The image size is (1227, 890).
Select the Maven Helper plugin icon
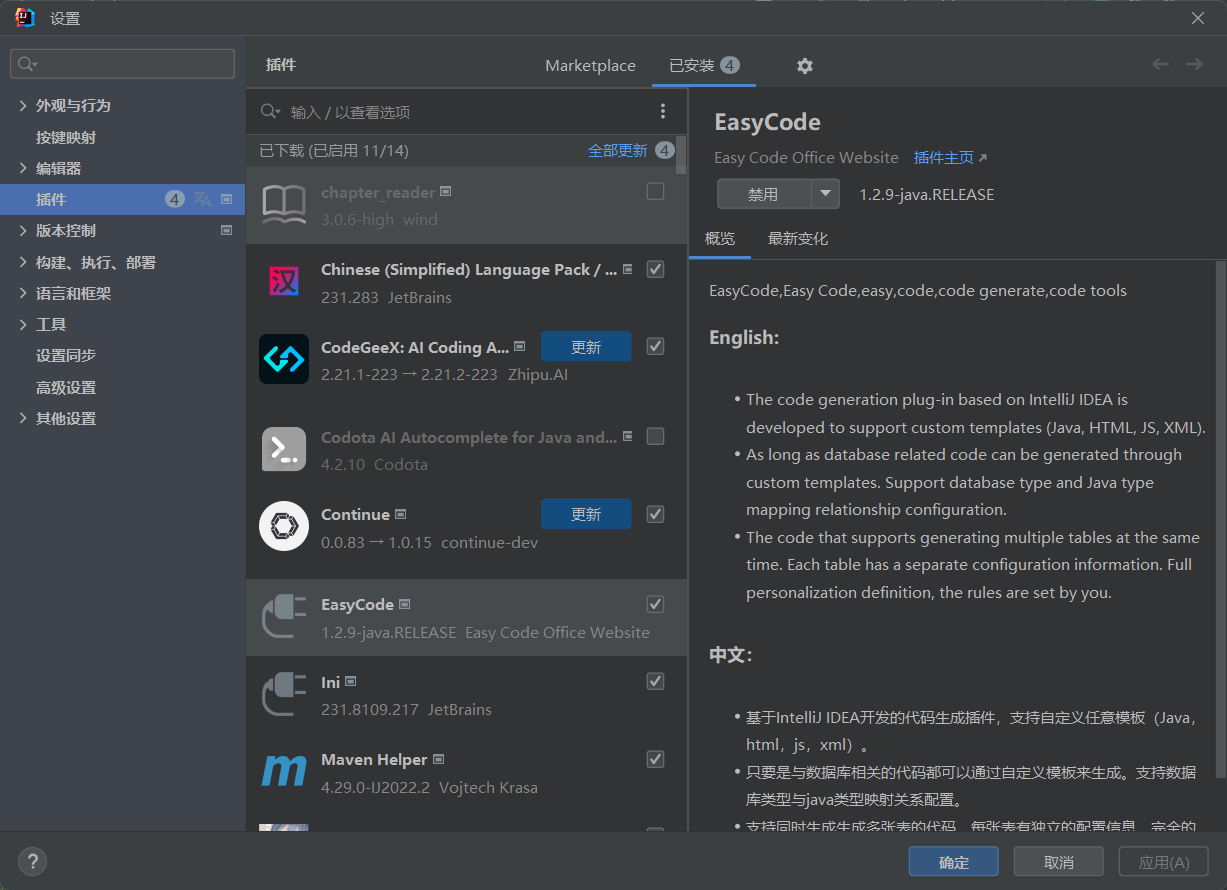(x=284, y=771)
